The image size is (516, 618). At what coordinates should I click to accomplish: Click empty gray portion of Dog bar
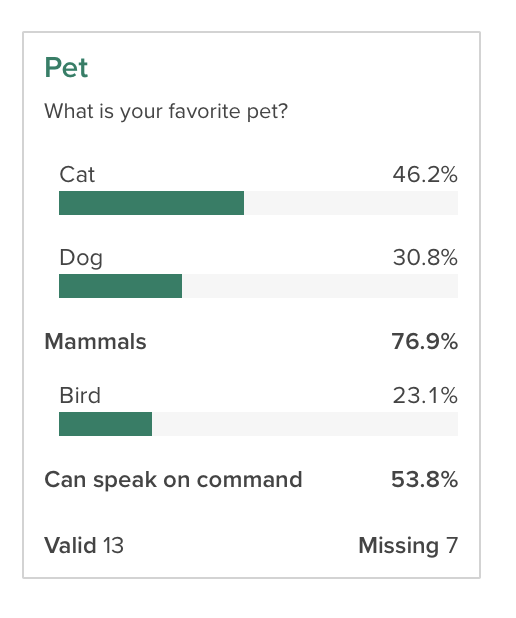[320, 286]
